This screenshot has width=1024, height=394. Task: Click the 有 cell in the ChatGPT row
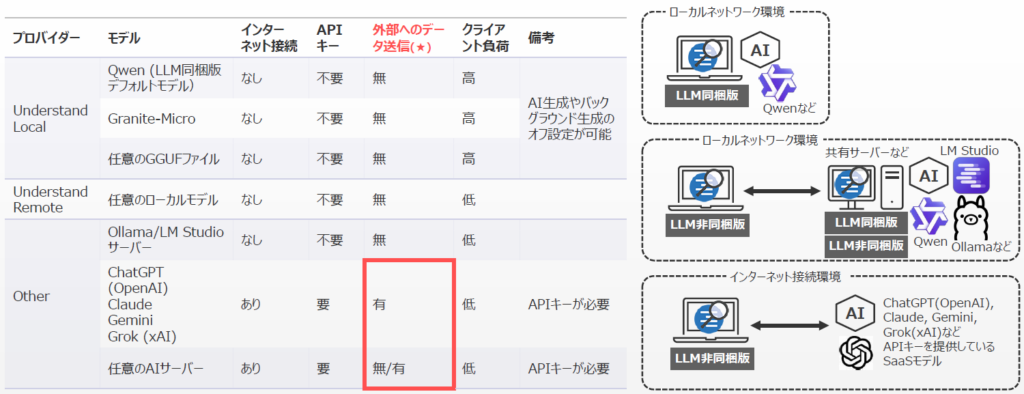tap(379, 304)
